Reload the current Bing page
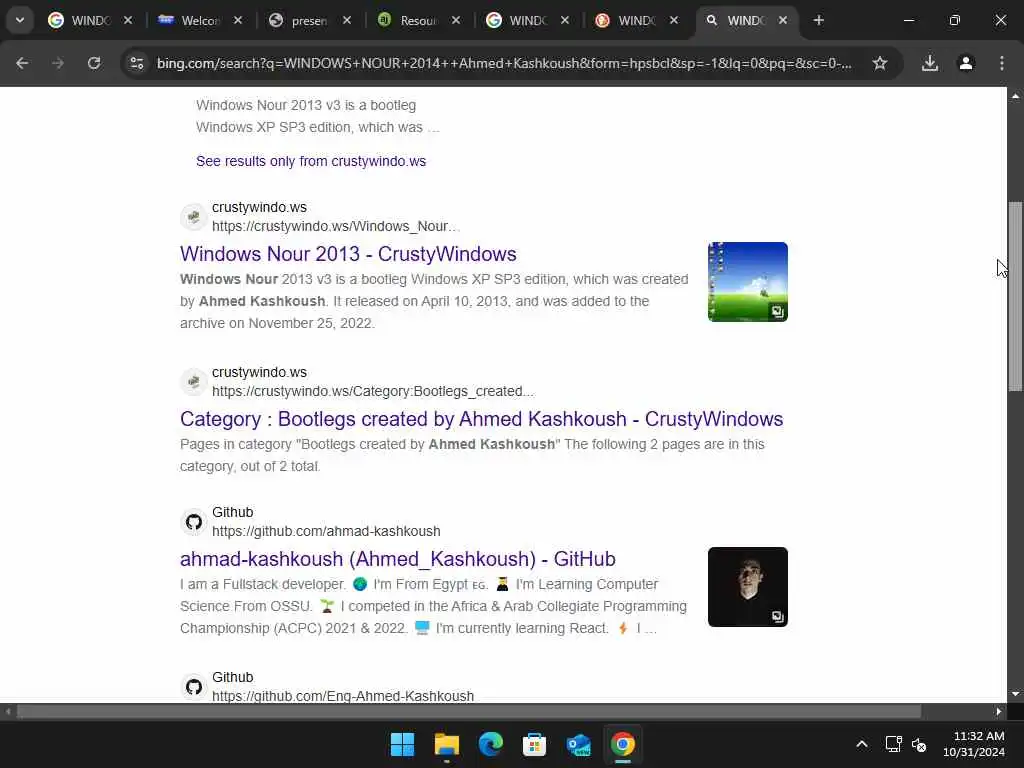 pos(94,63)
